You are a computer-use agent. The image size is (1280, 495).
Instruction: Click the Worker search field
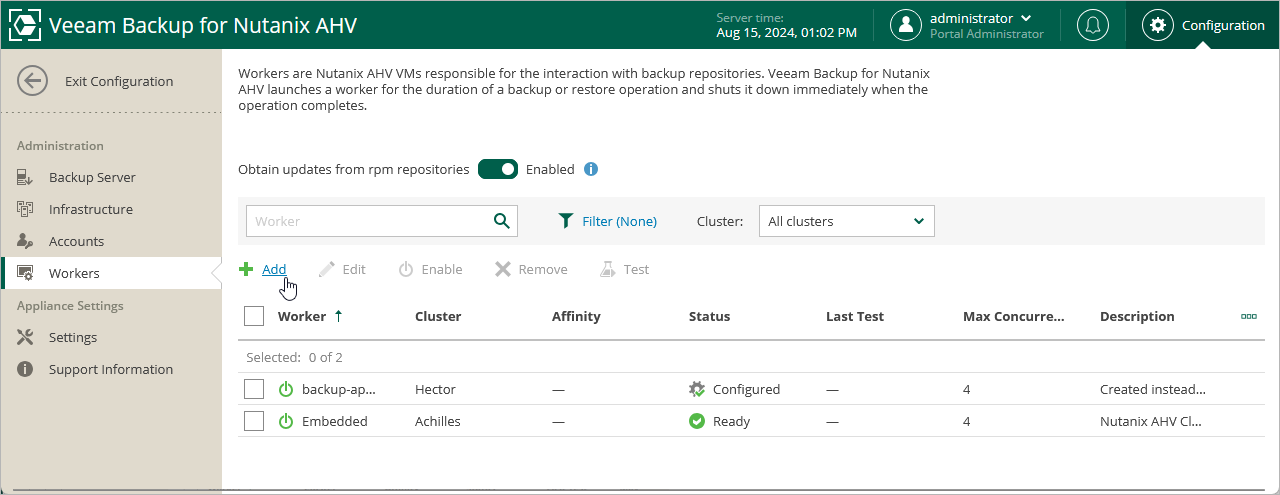(x=370, y=221)
